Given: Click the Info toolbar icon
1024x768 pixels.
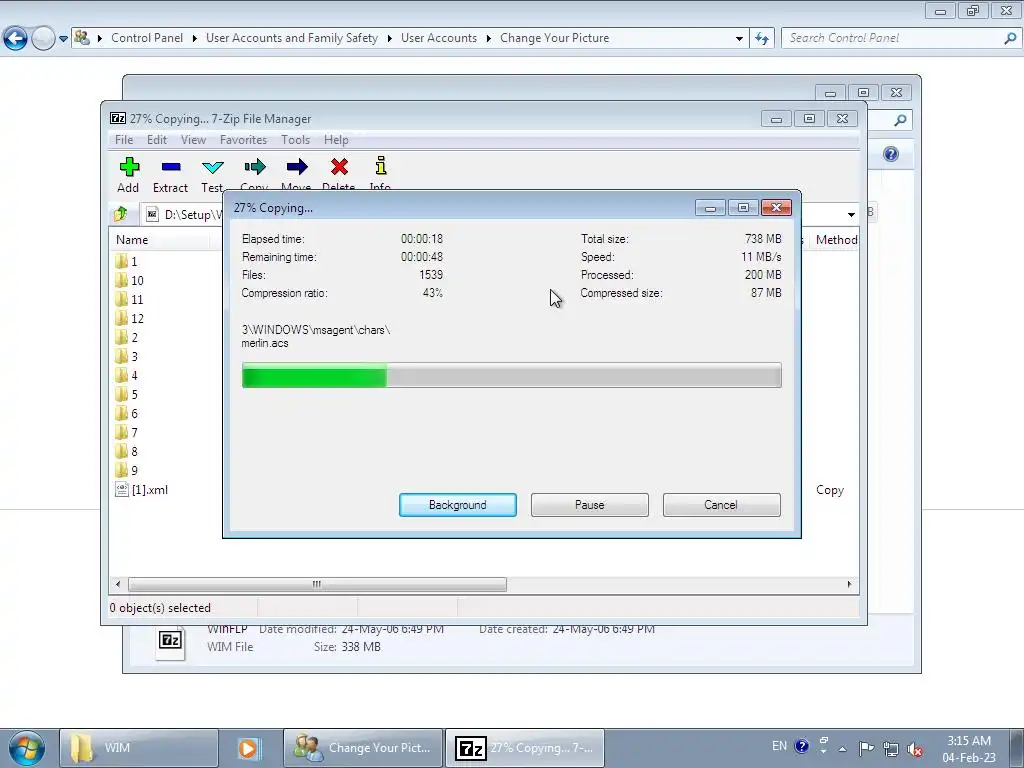Looking at the screenshot, I should (x=381, y=166).
